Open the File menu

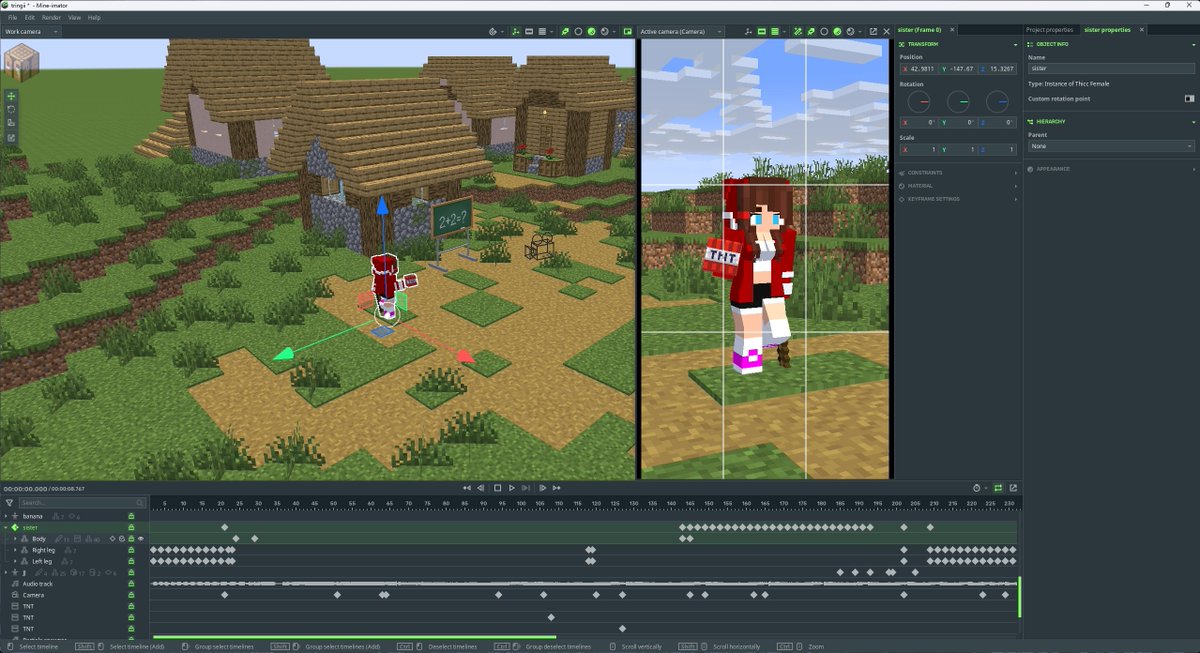pyautogui.click(x=13, y=18)
